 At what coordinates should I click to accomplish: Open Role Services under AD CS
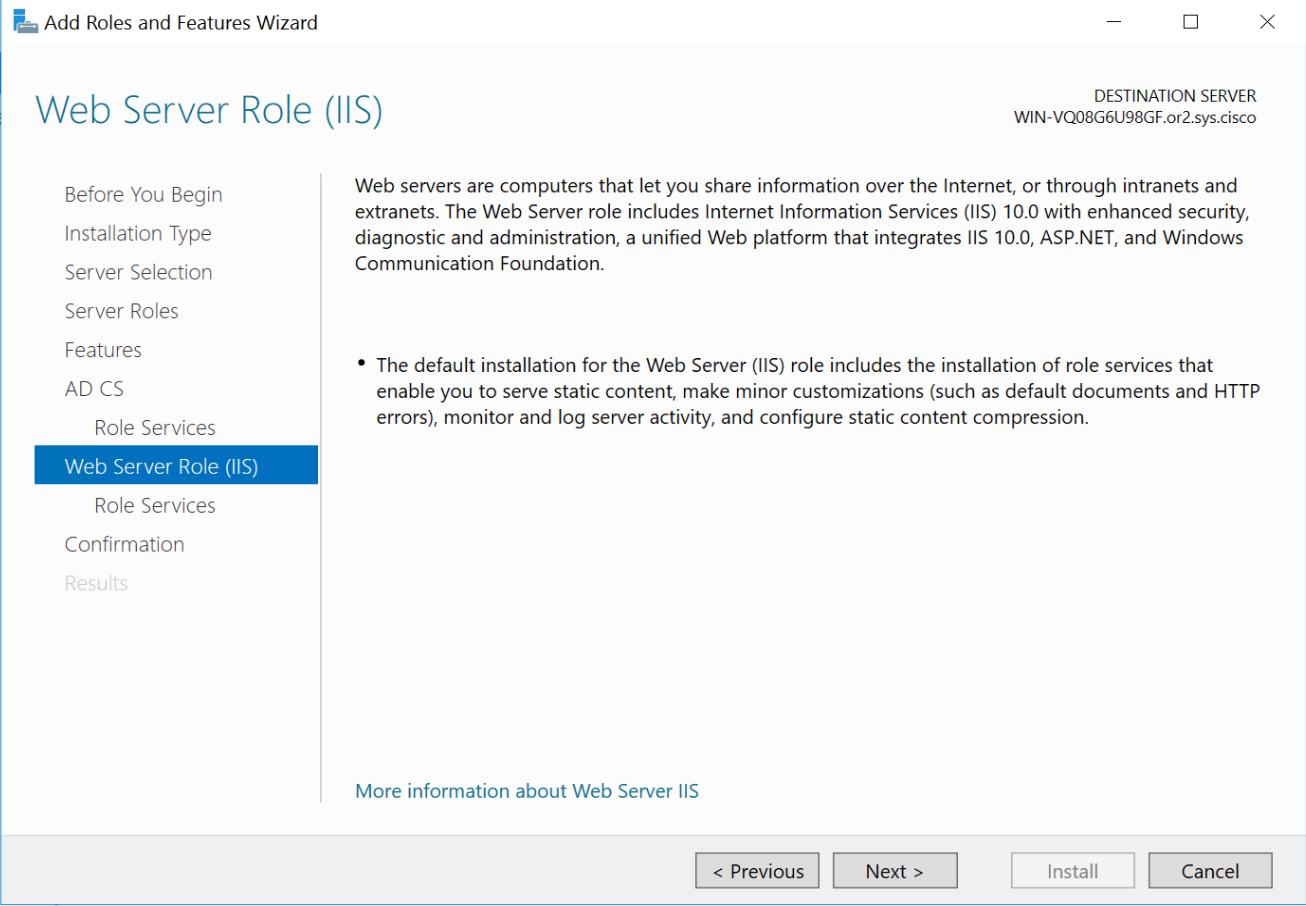pos(155,428)
